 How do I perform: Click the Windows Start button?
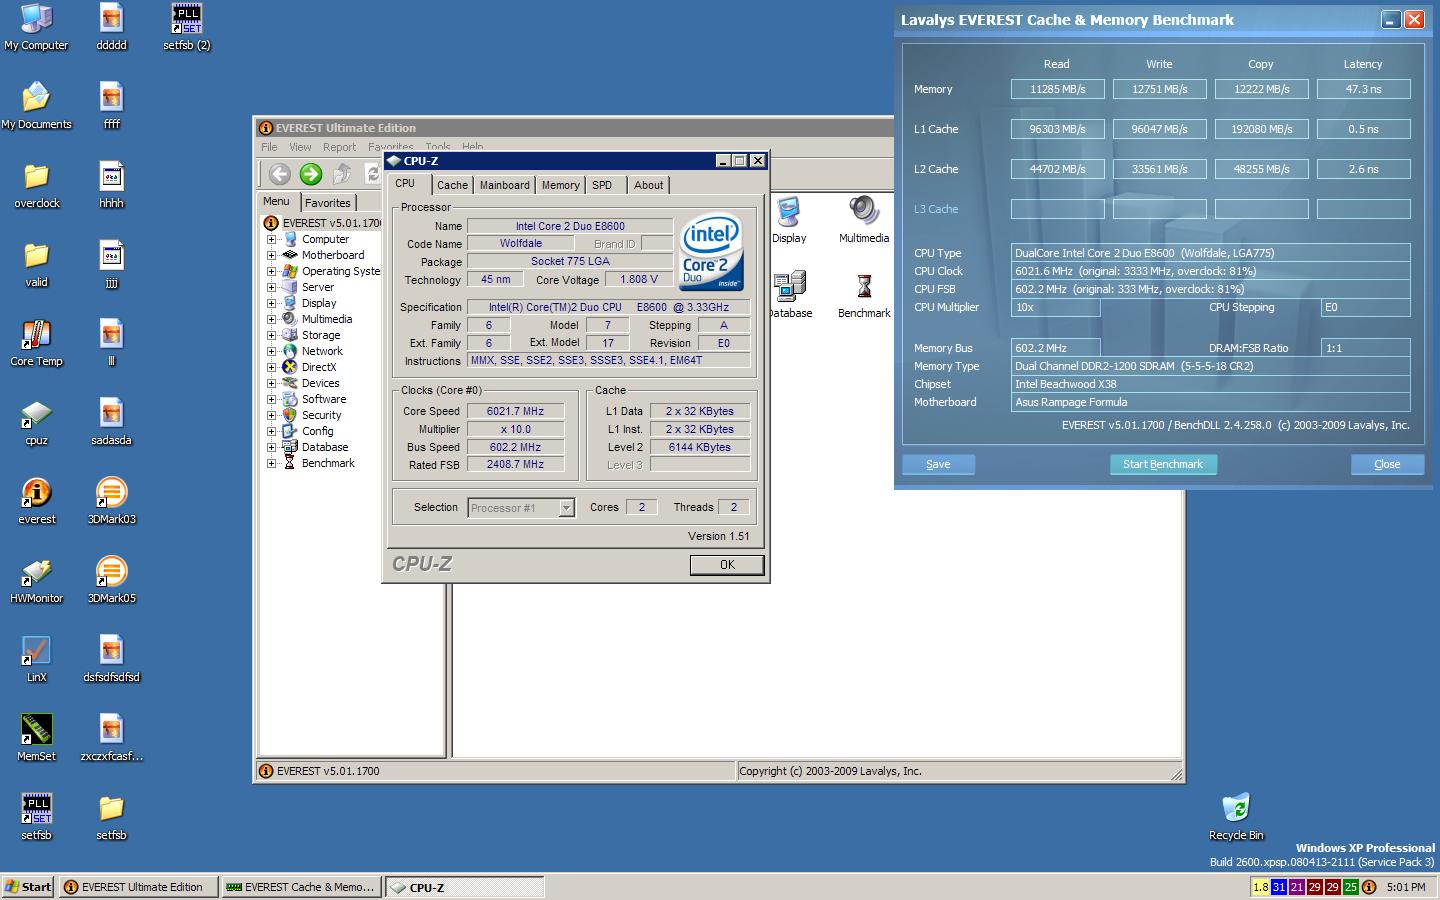(x=28, y=887)
